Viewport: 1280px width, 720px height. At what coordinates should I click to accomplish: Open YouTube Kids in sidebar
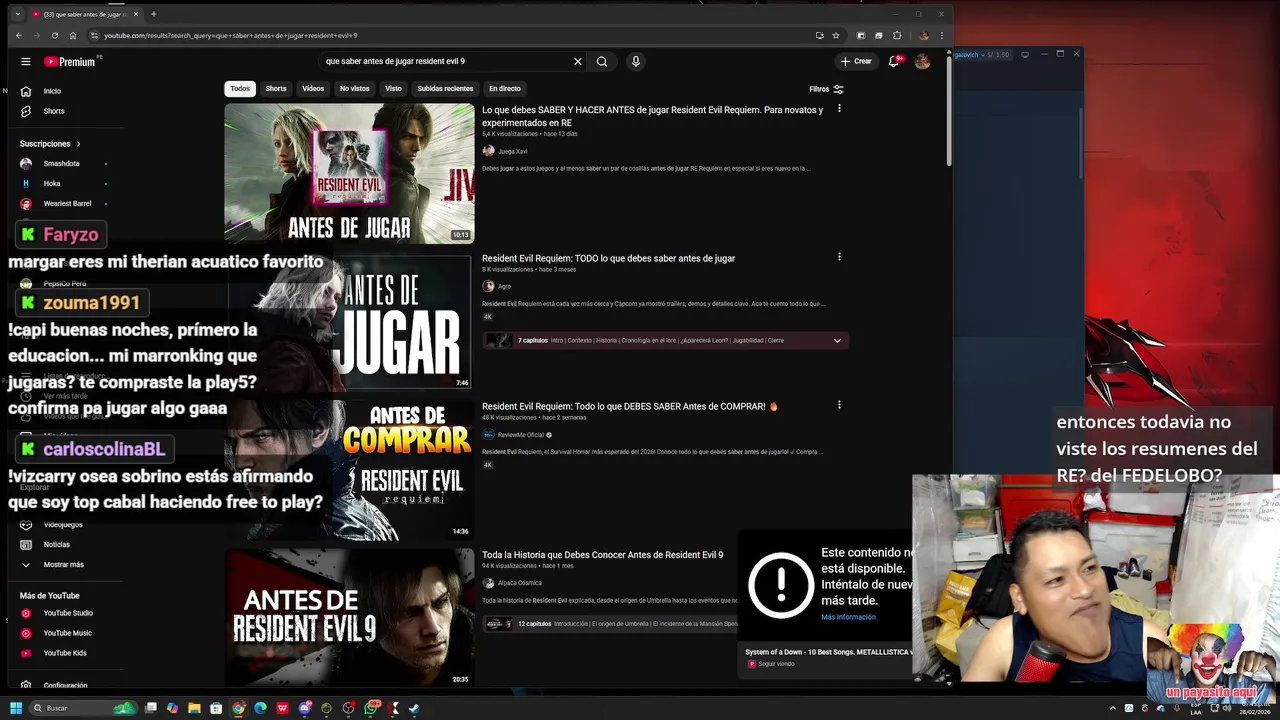[x=64, y=653]
